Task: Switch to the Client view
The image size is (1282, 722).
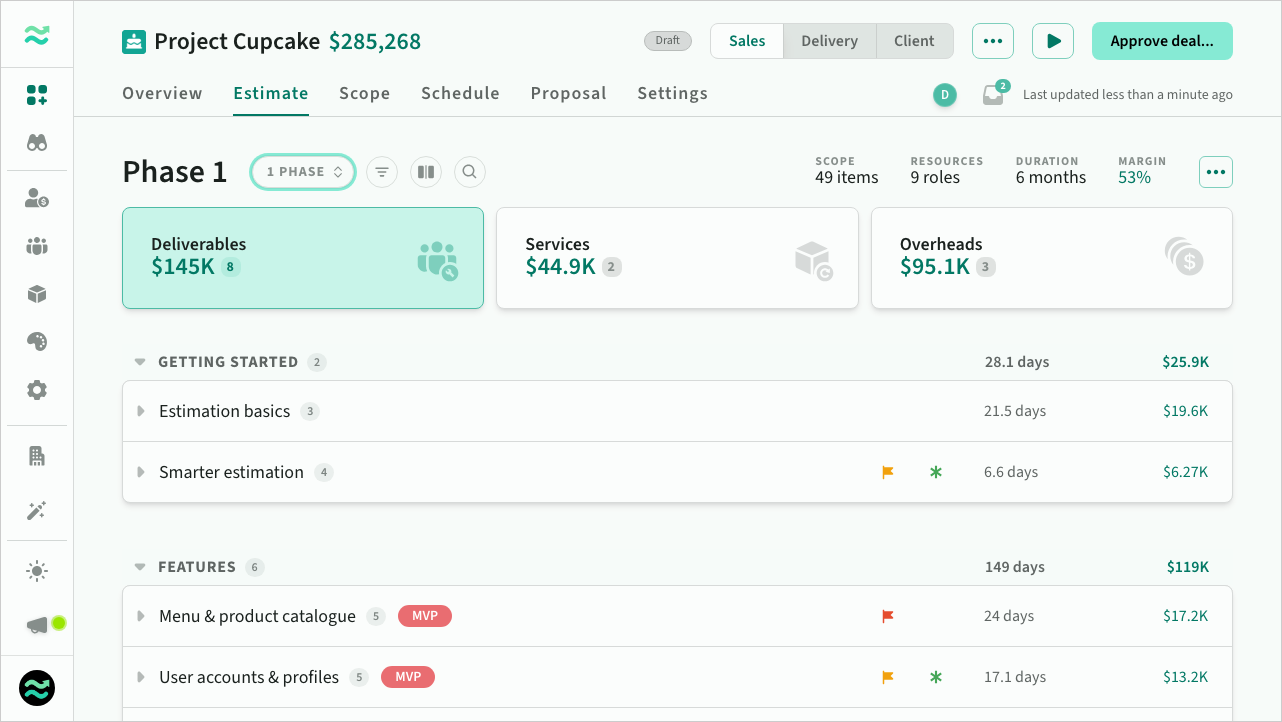Action: [915, 41]
